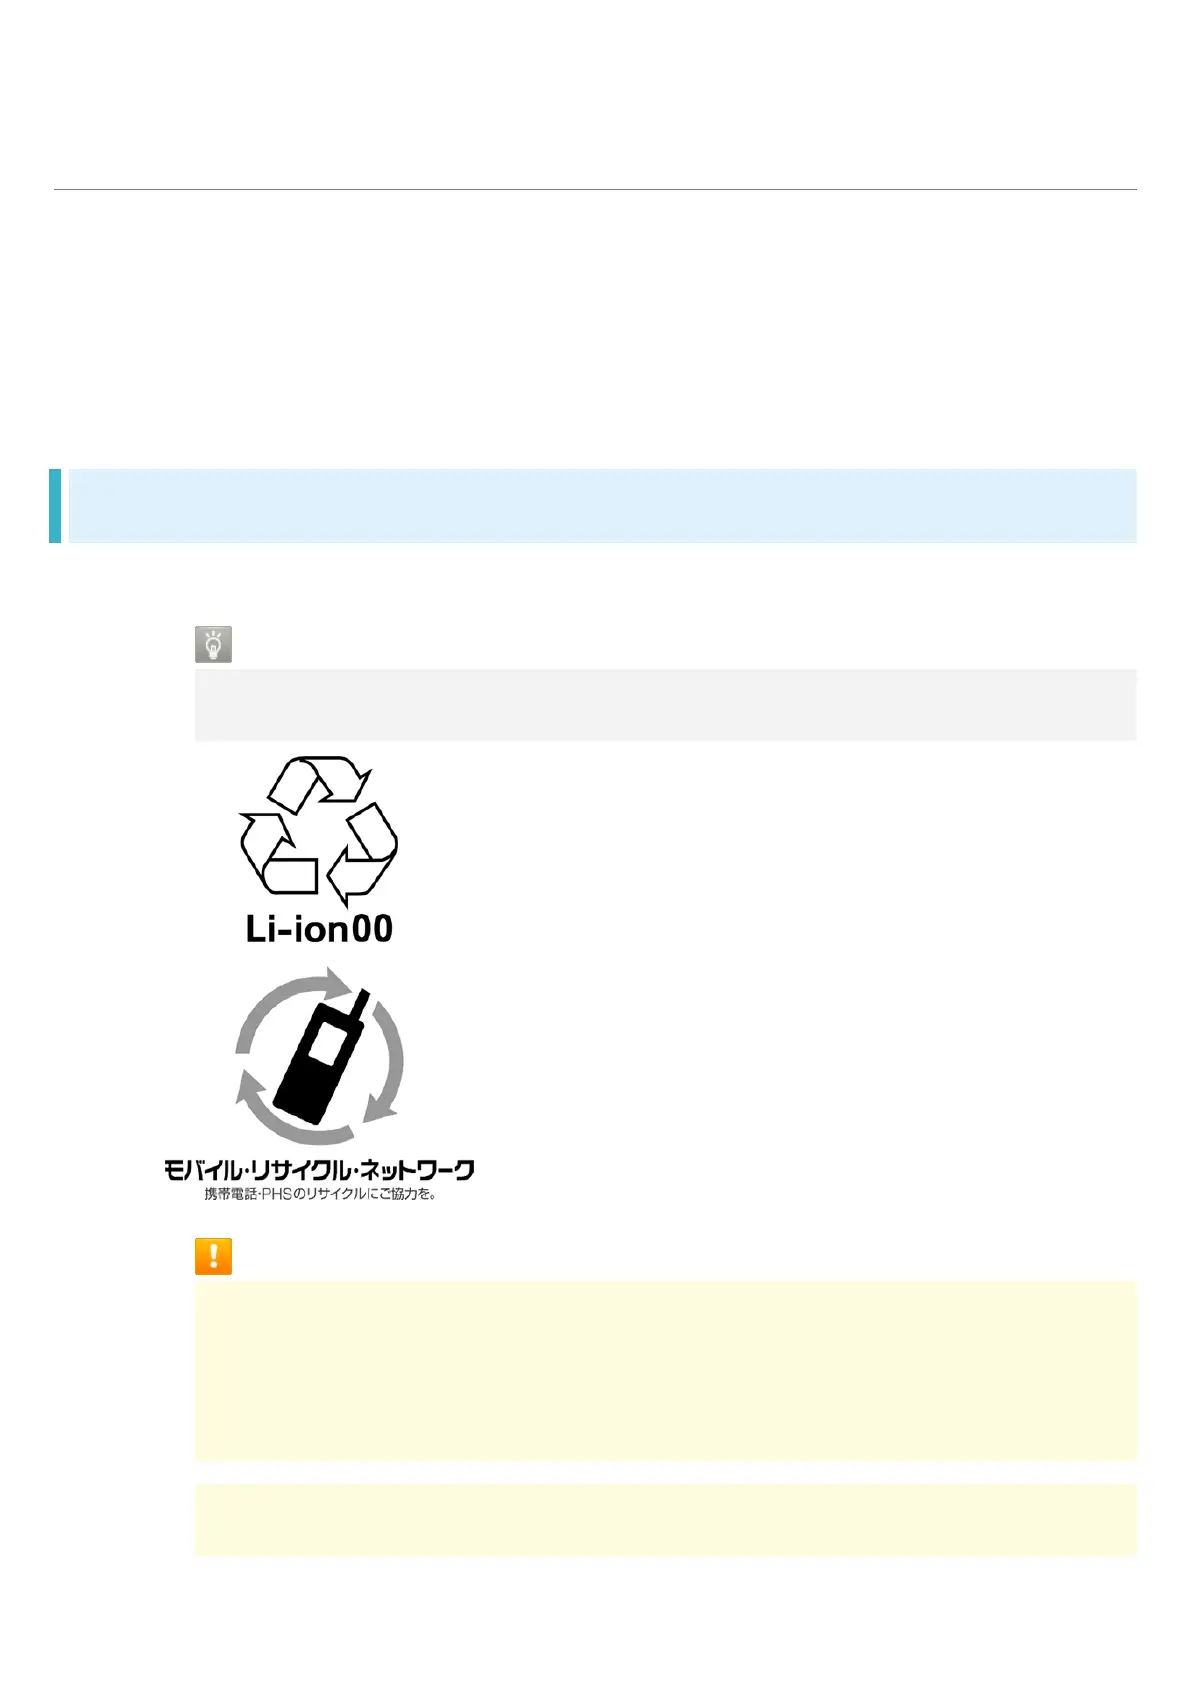Click the 携帯電話・PHSのリサイクルにご協力を caption
Screen dimensions: 1191x1684
320,1194
